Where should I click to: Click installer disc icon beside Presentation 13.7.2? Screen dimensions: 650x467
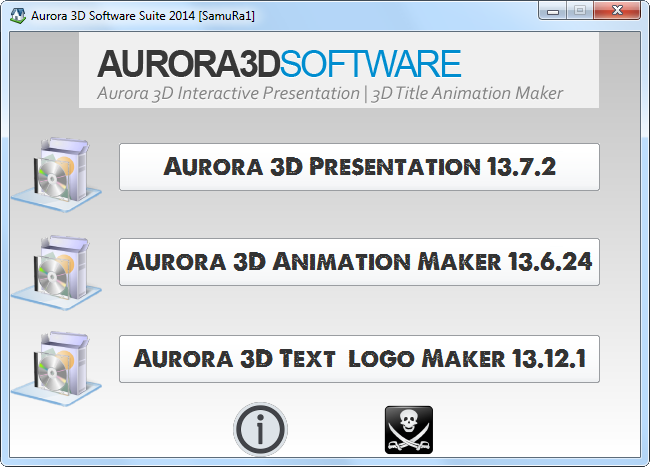coord(56,174)
